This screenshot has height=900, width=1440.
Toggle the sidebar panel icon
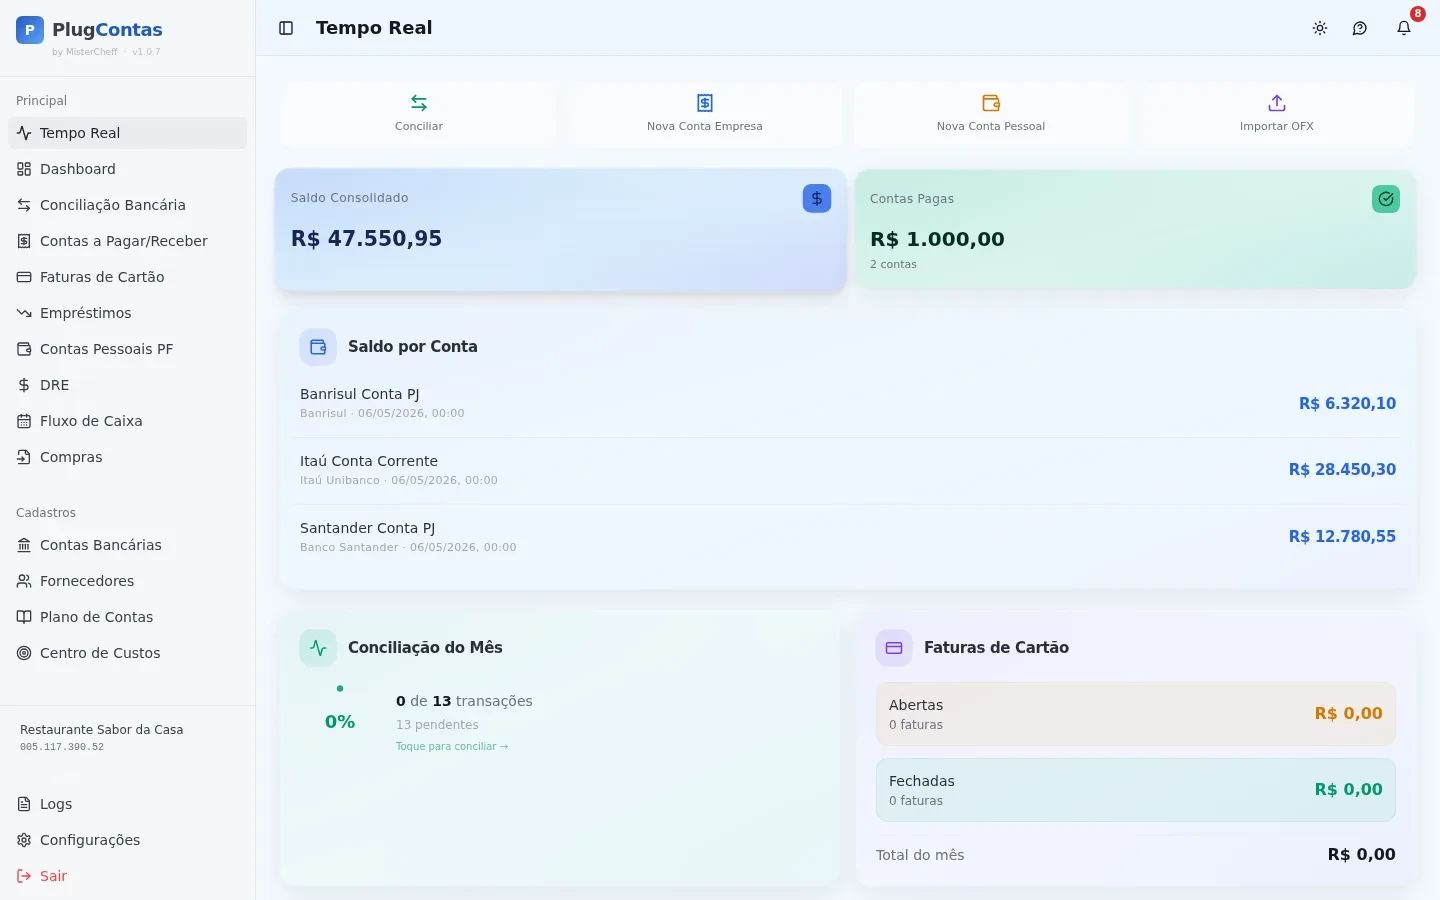286,28
